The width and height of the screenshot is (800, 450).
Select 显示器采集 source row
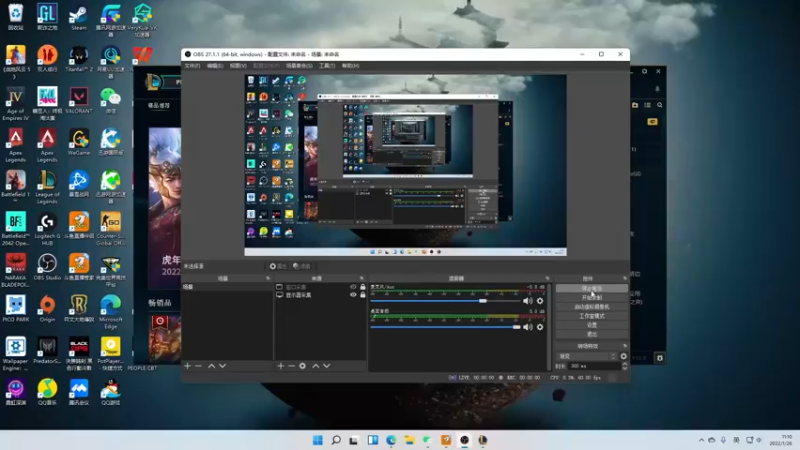[320, 295]
